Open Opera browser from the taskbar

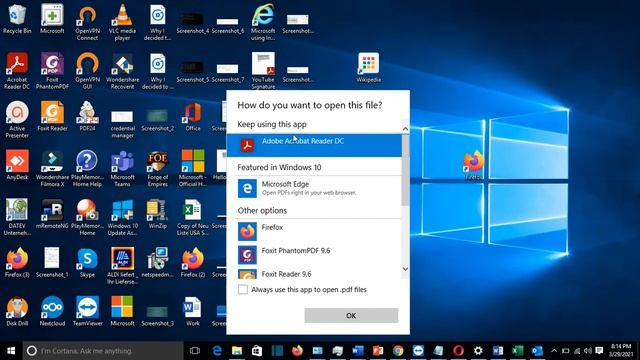coord(458,351)
